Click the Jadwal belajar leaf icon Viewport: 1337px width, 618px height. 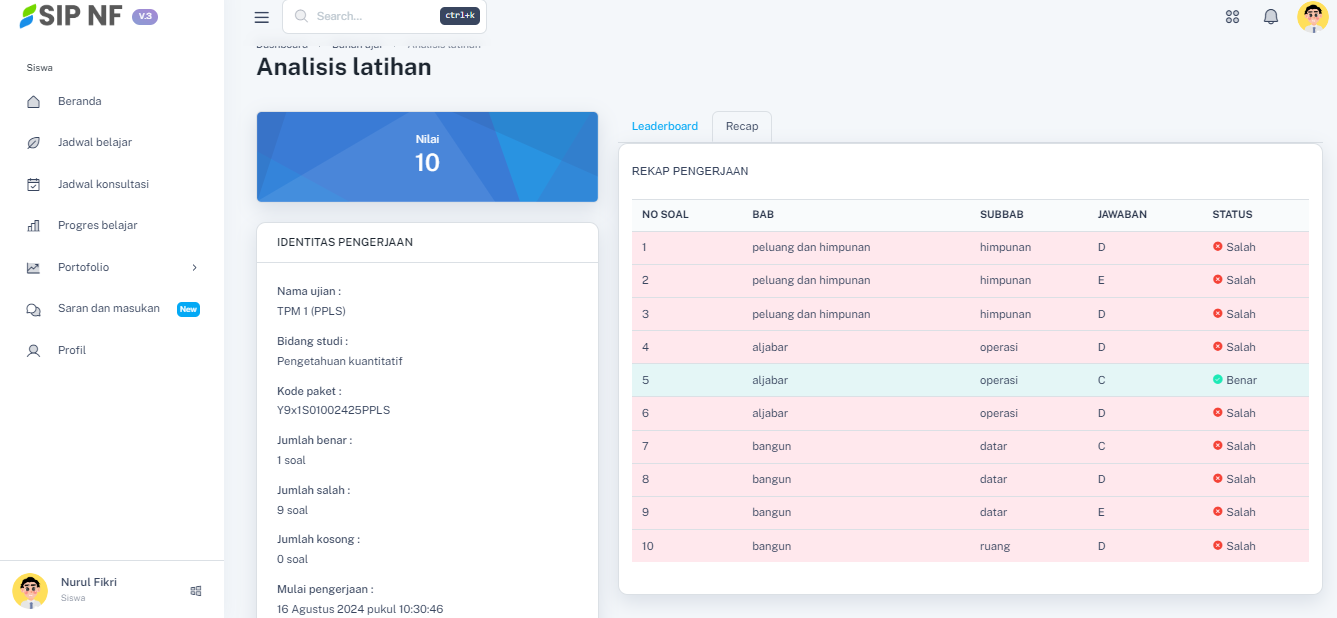point(33,143)
